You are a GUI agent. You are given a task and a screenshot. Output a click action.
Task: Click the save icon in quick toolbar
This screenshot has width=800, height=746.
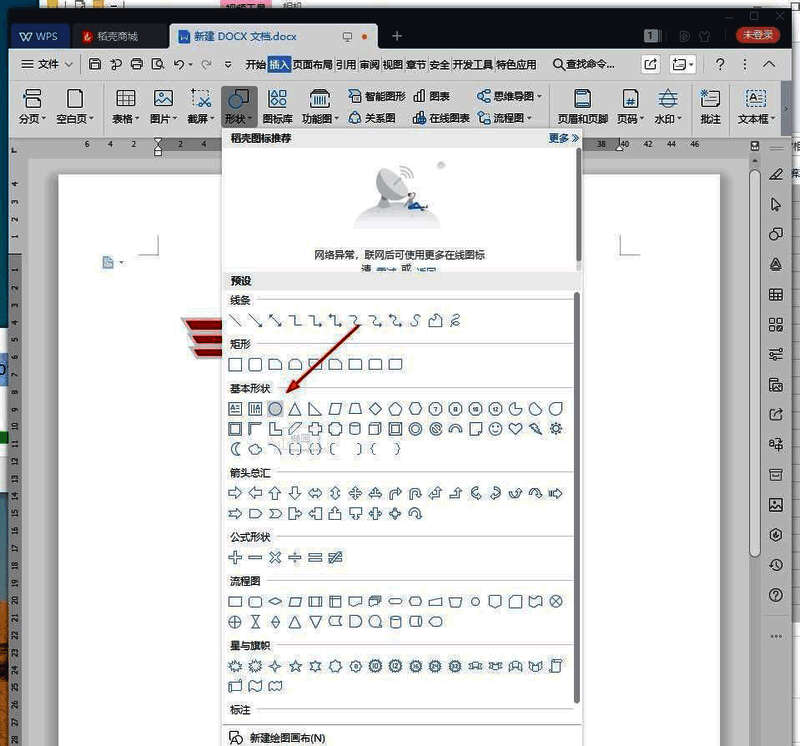(x=95, y=64)
